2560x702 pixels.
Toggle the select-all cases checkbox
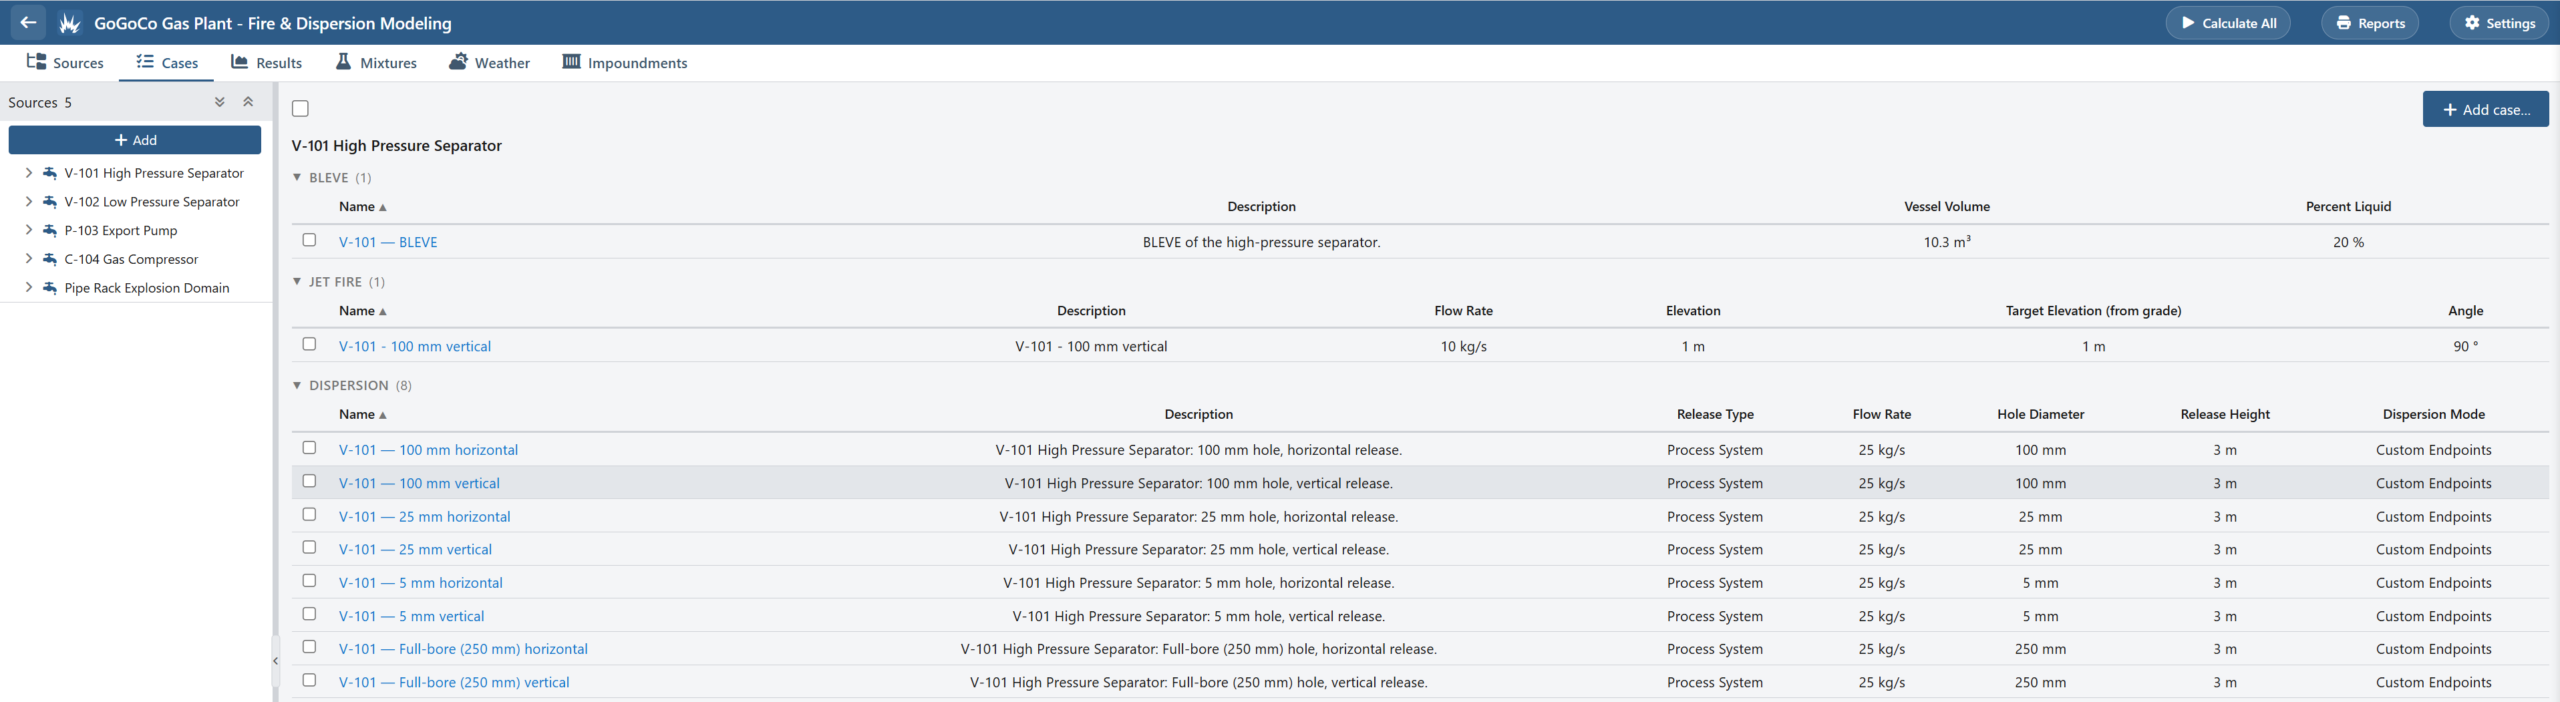tap(300, 108)
